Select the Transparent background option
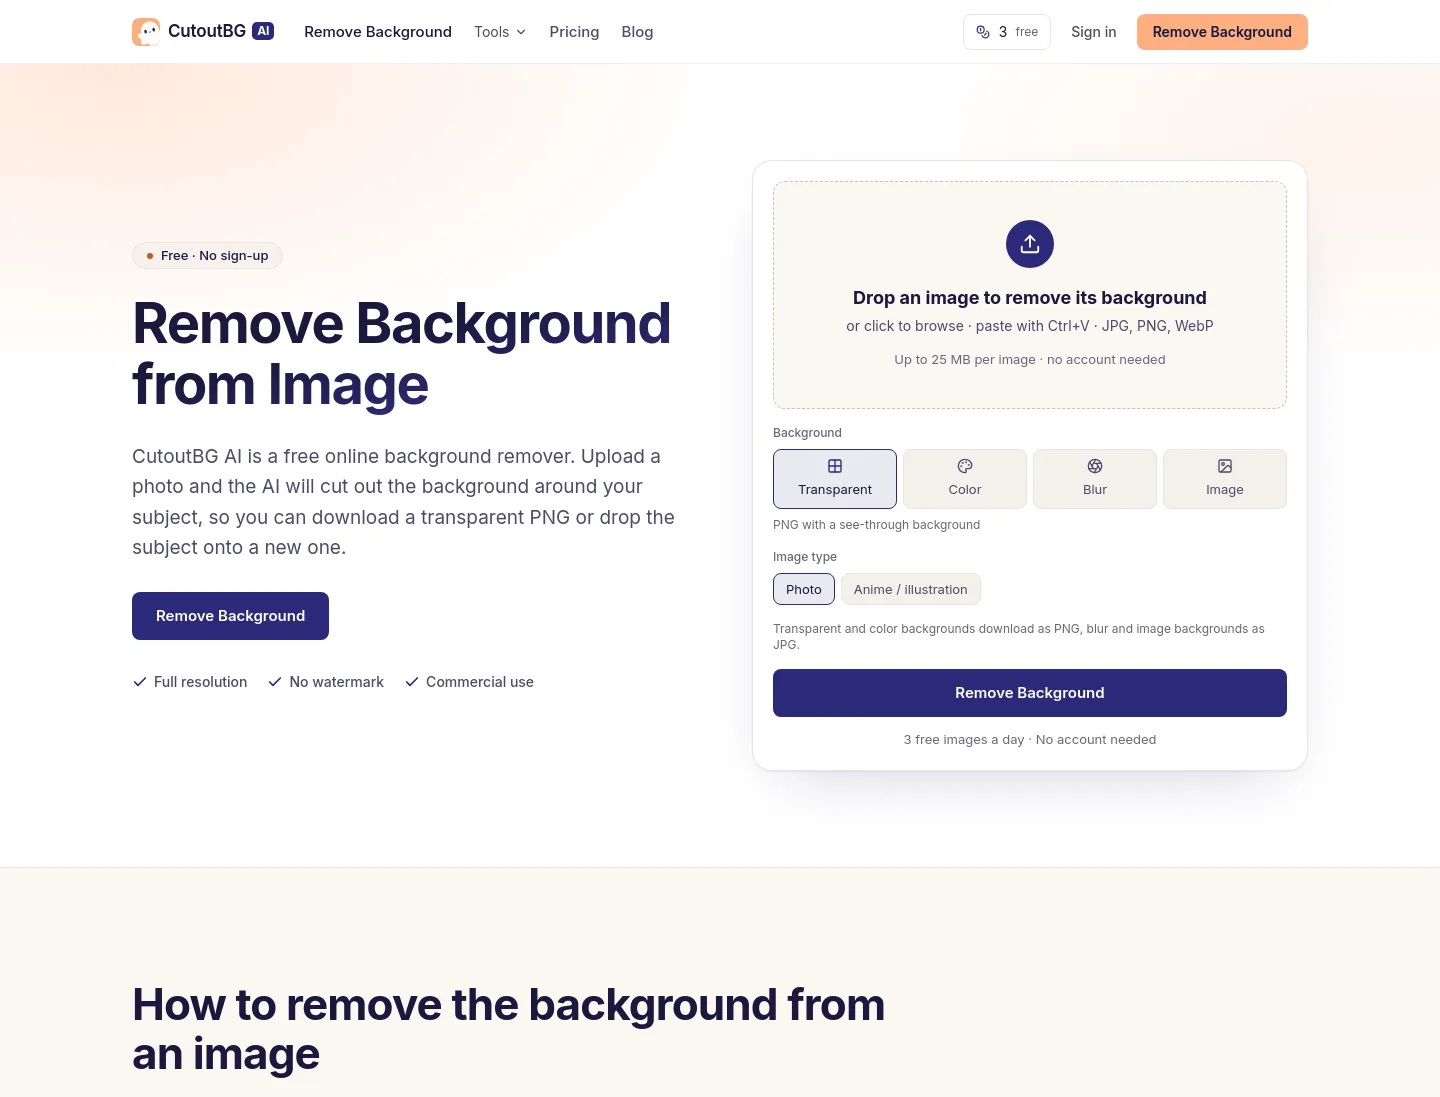This screenshot has width=1440, height=1097. (x=835, y=479)
